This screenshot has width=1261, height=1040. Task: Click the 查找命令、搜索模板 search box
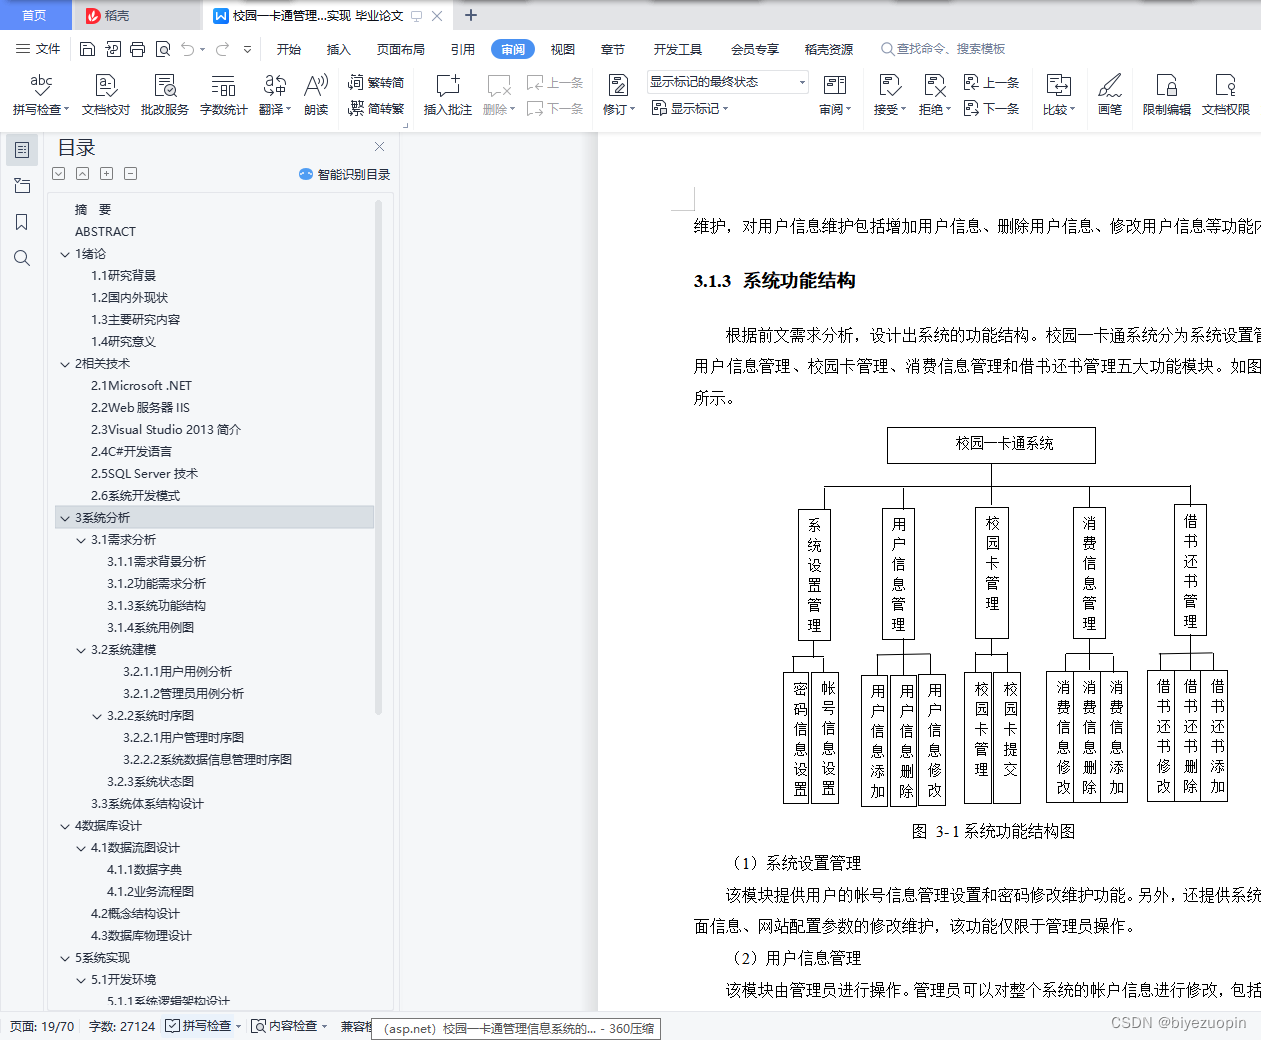943,49
